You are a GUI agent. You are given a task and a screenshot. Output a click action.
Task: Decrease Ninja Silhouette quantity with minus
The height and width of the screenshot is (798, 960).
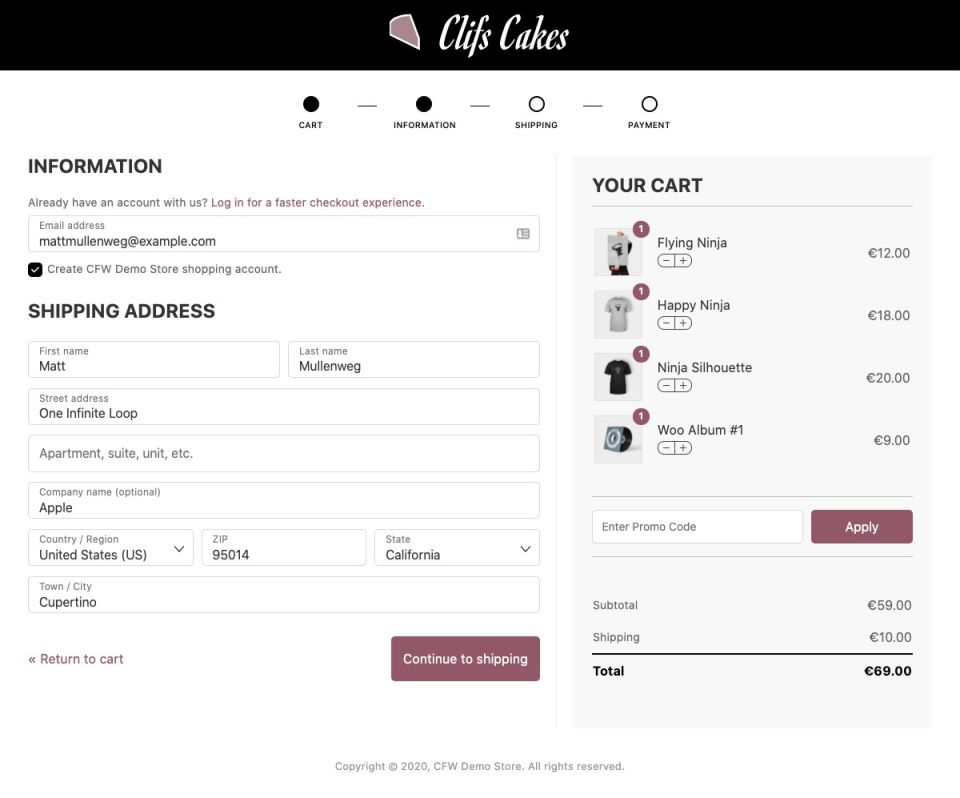point(666,386)
